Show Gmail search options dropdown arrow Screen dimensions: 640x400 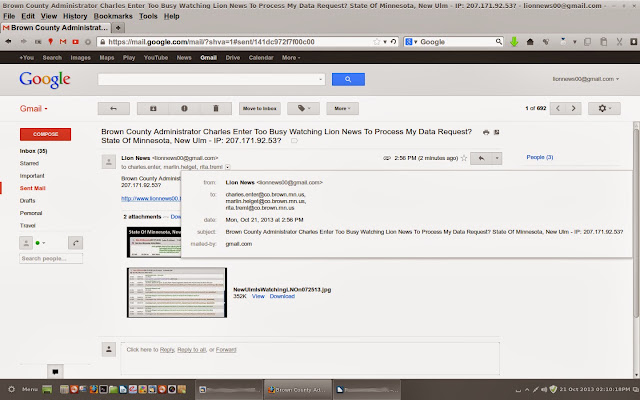click(320, 79)
